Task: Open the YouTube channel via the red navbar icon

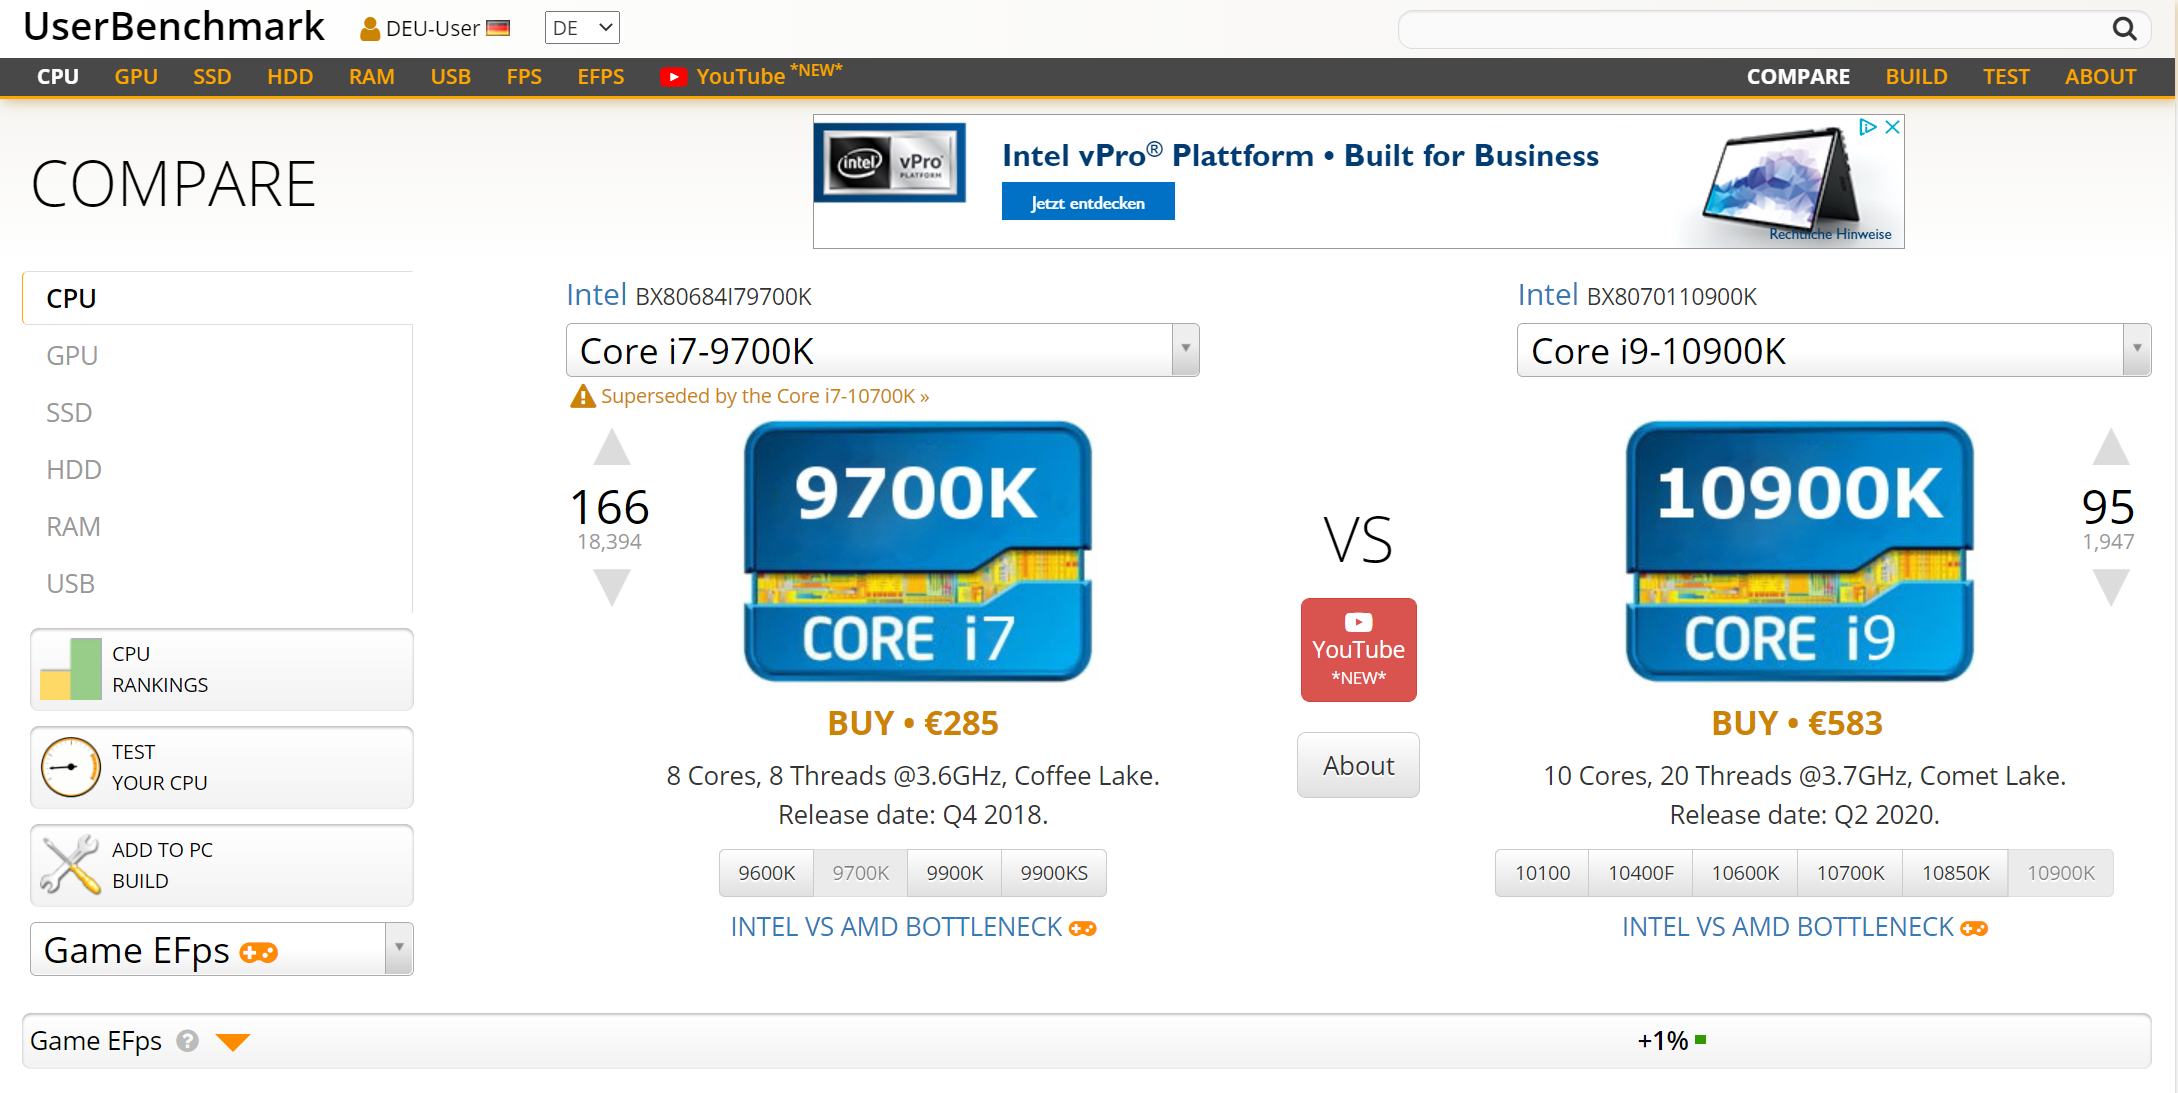Action: pos(675,76)
